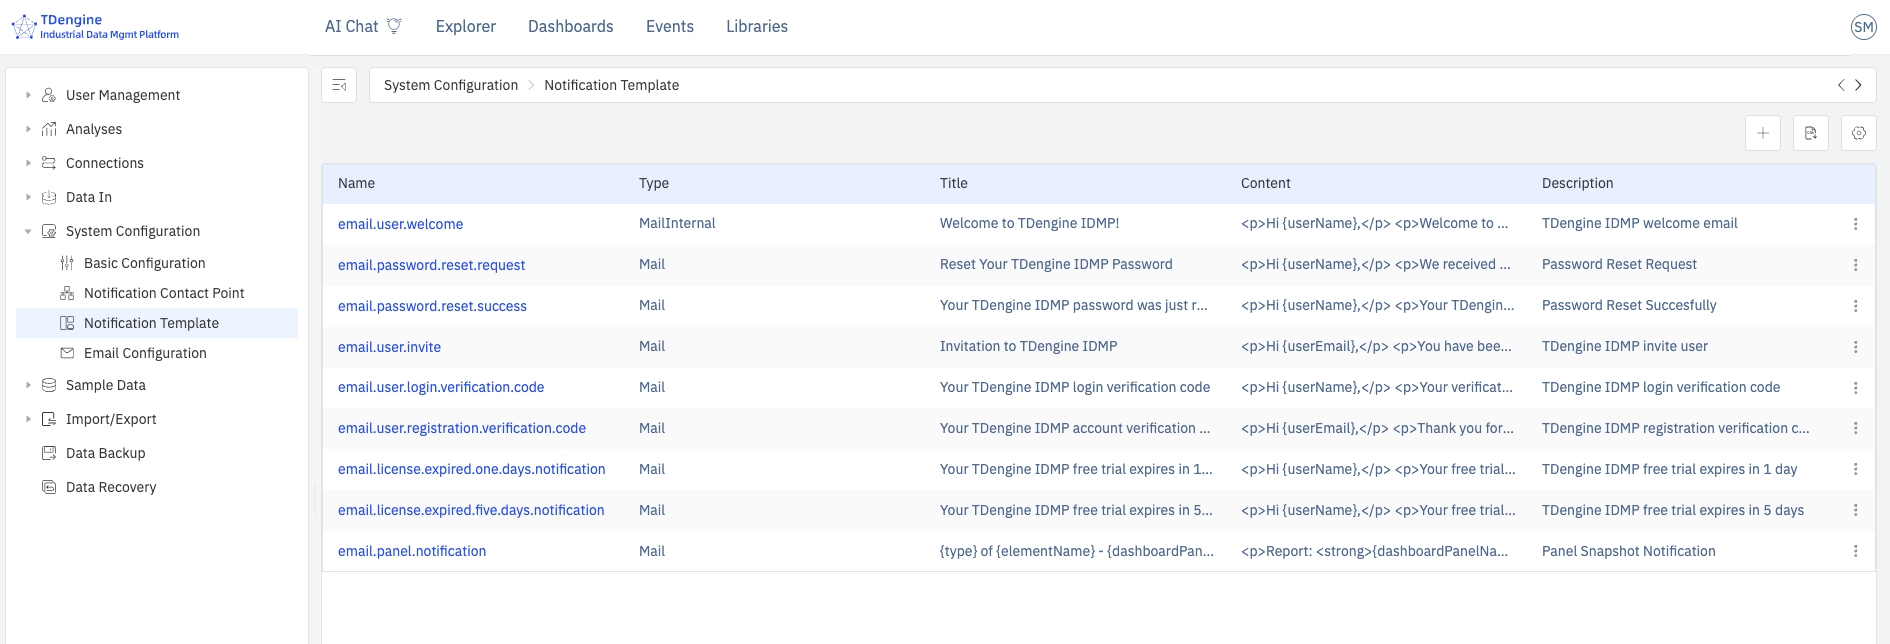Click the SM user avatar
Image resolution: width=1890 pixels, height=644 pixels.
tap(1863, 27)
